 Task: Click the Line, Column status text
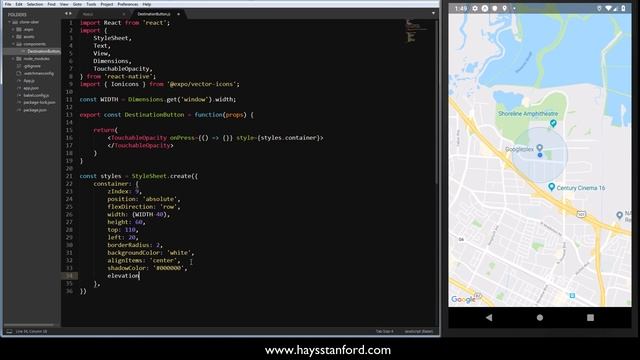pos(31,331)
